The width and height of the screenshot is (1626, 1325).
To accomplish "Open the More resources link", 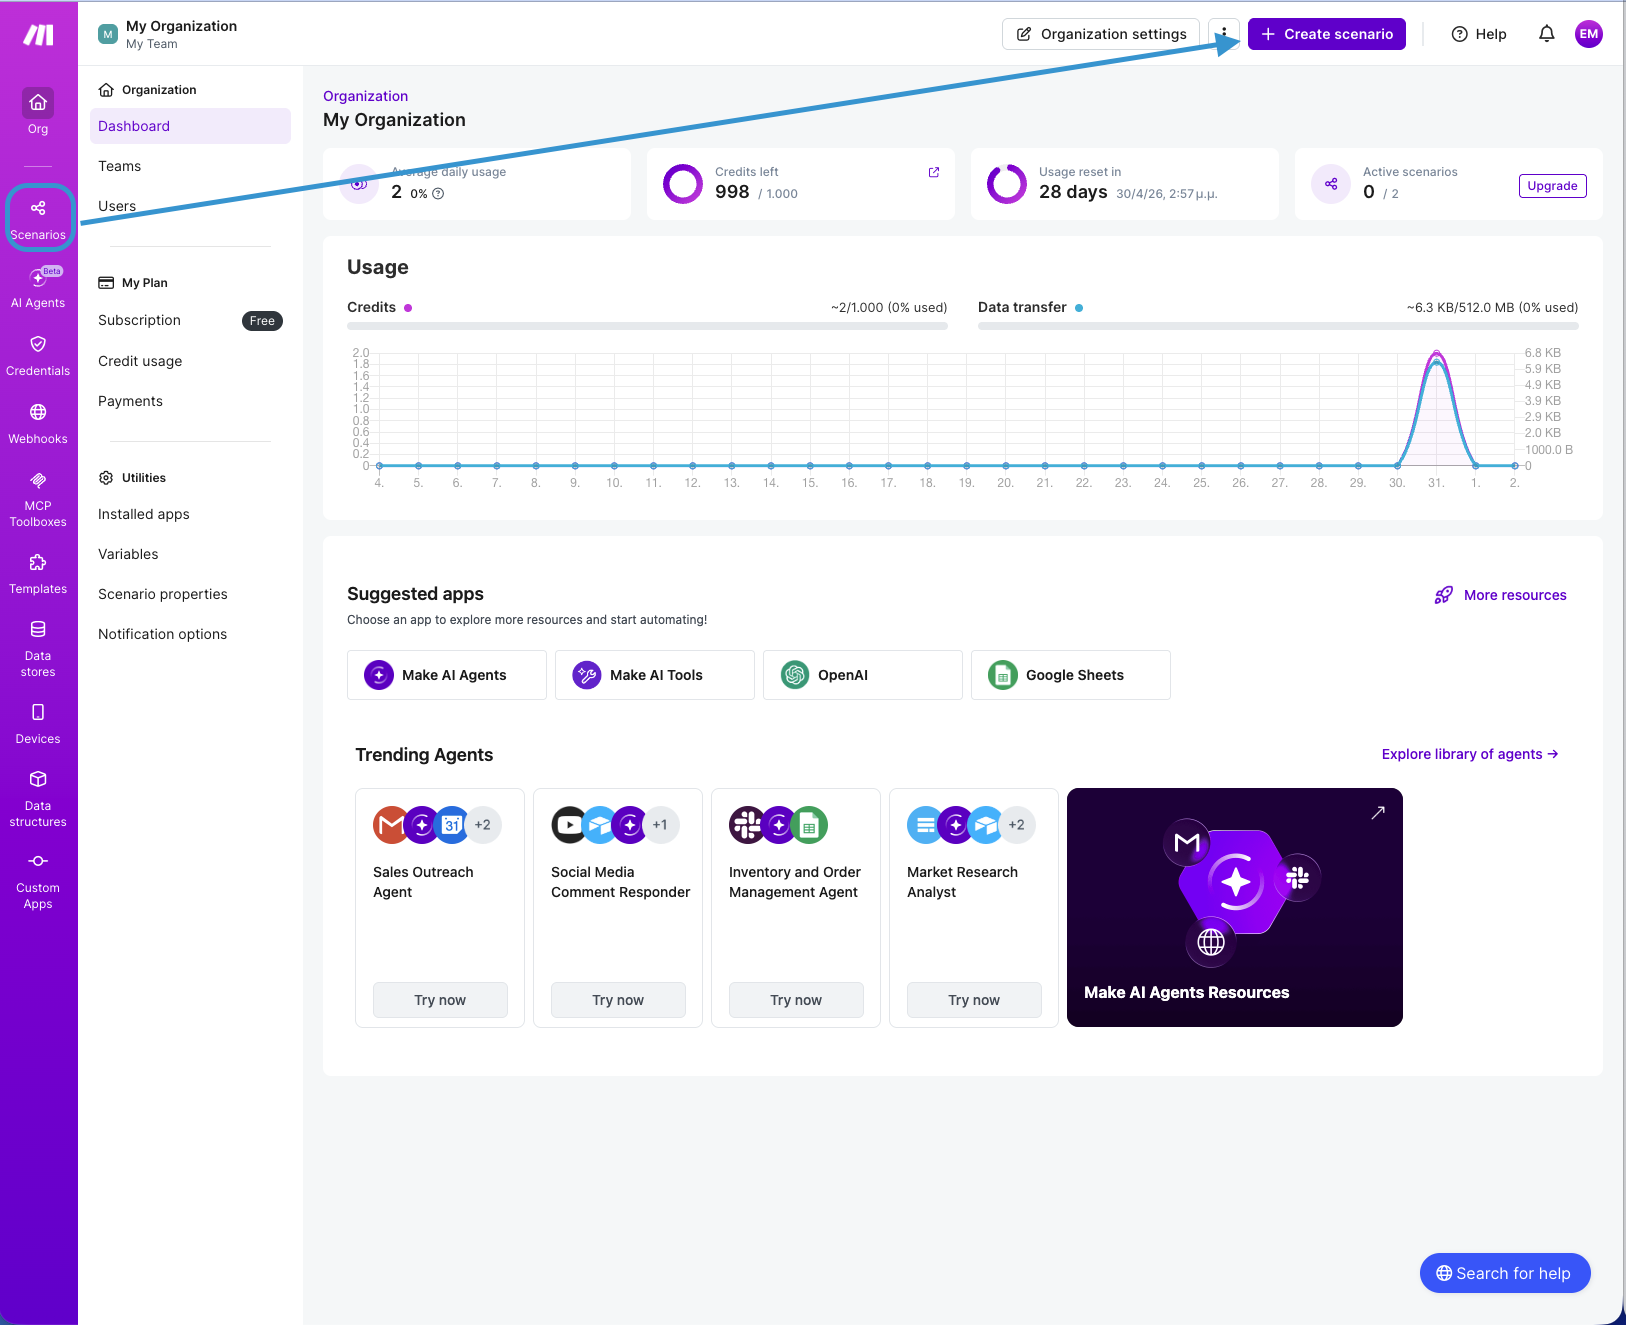I will pos(1501,595).
